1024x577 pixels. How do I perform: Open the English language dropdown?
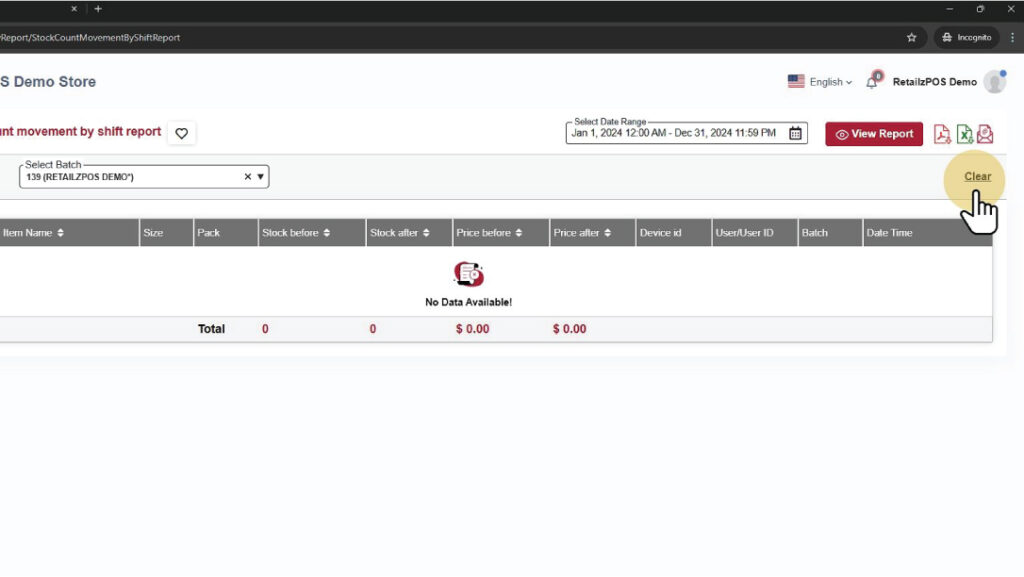coord(820,82)
